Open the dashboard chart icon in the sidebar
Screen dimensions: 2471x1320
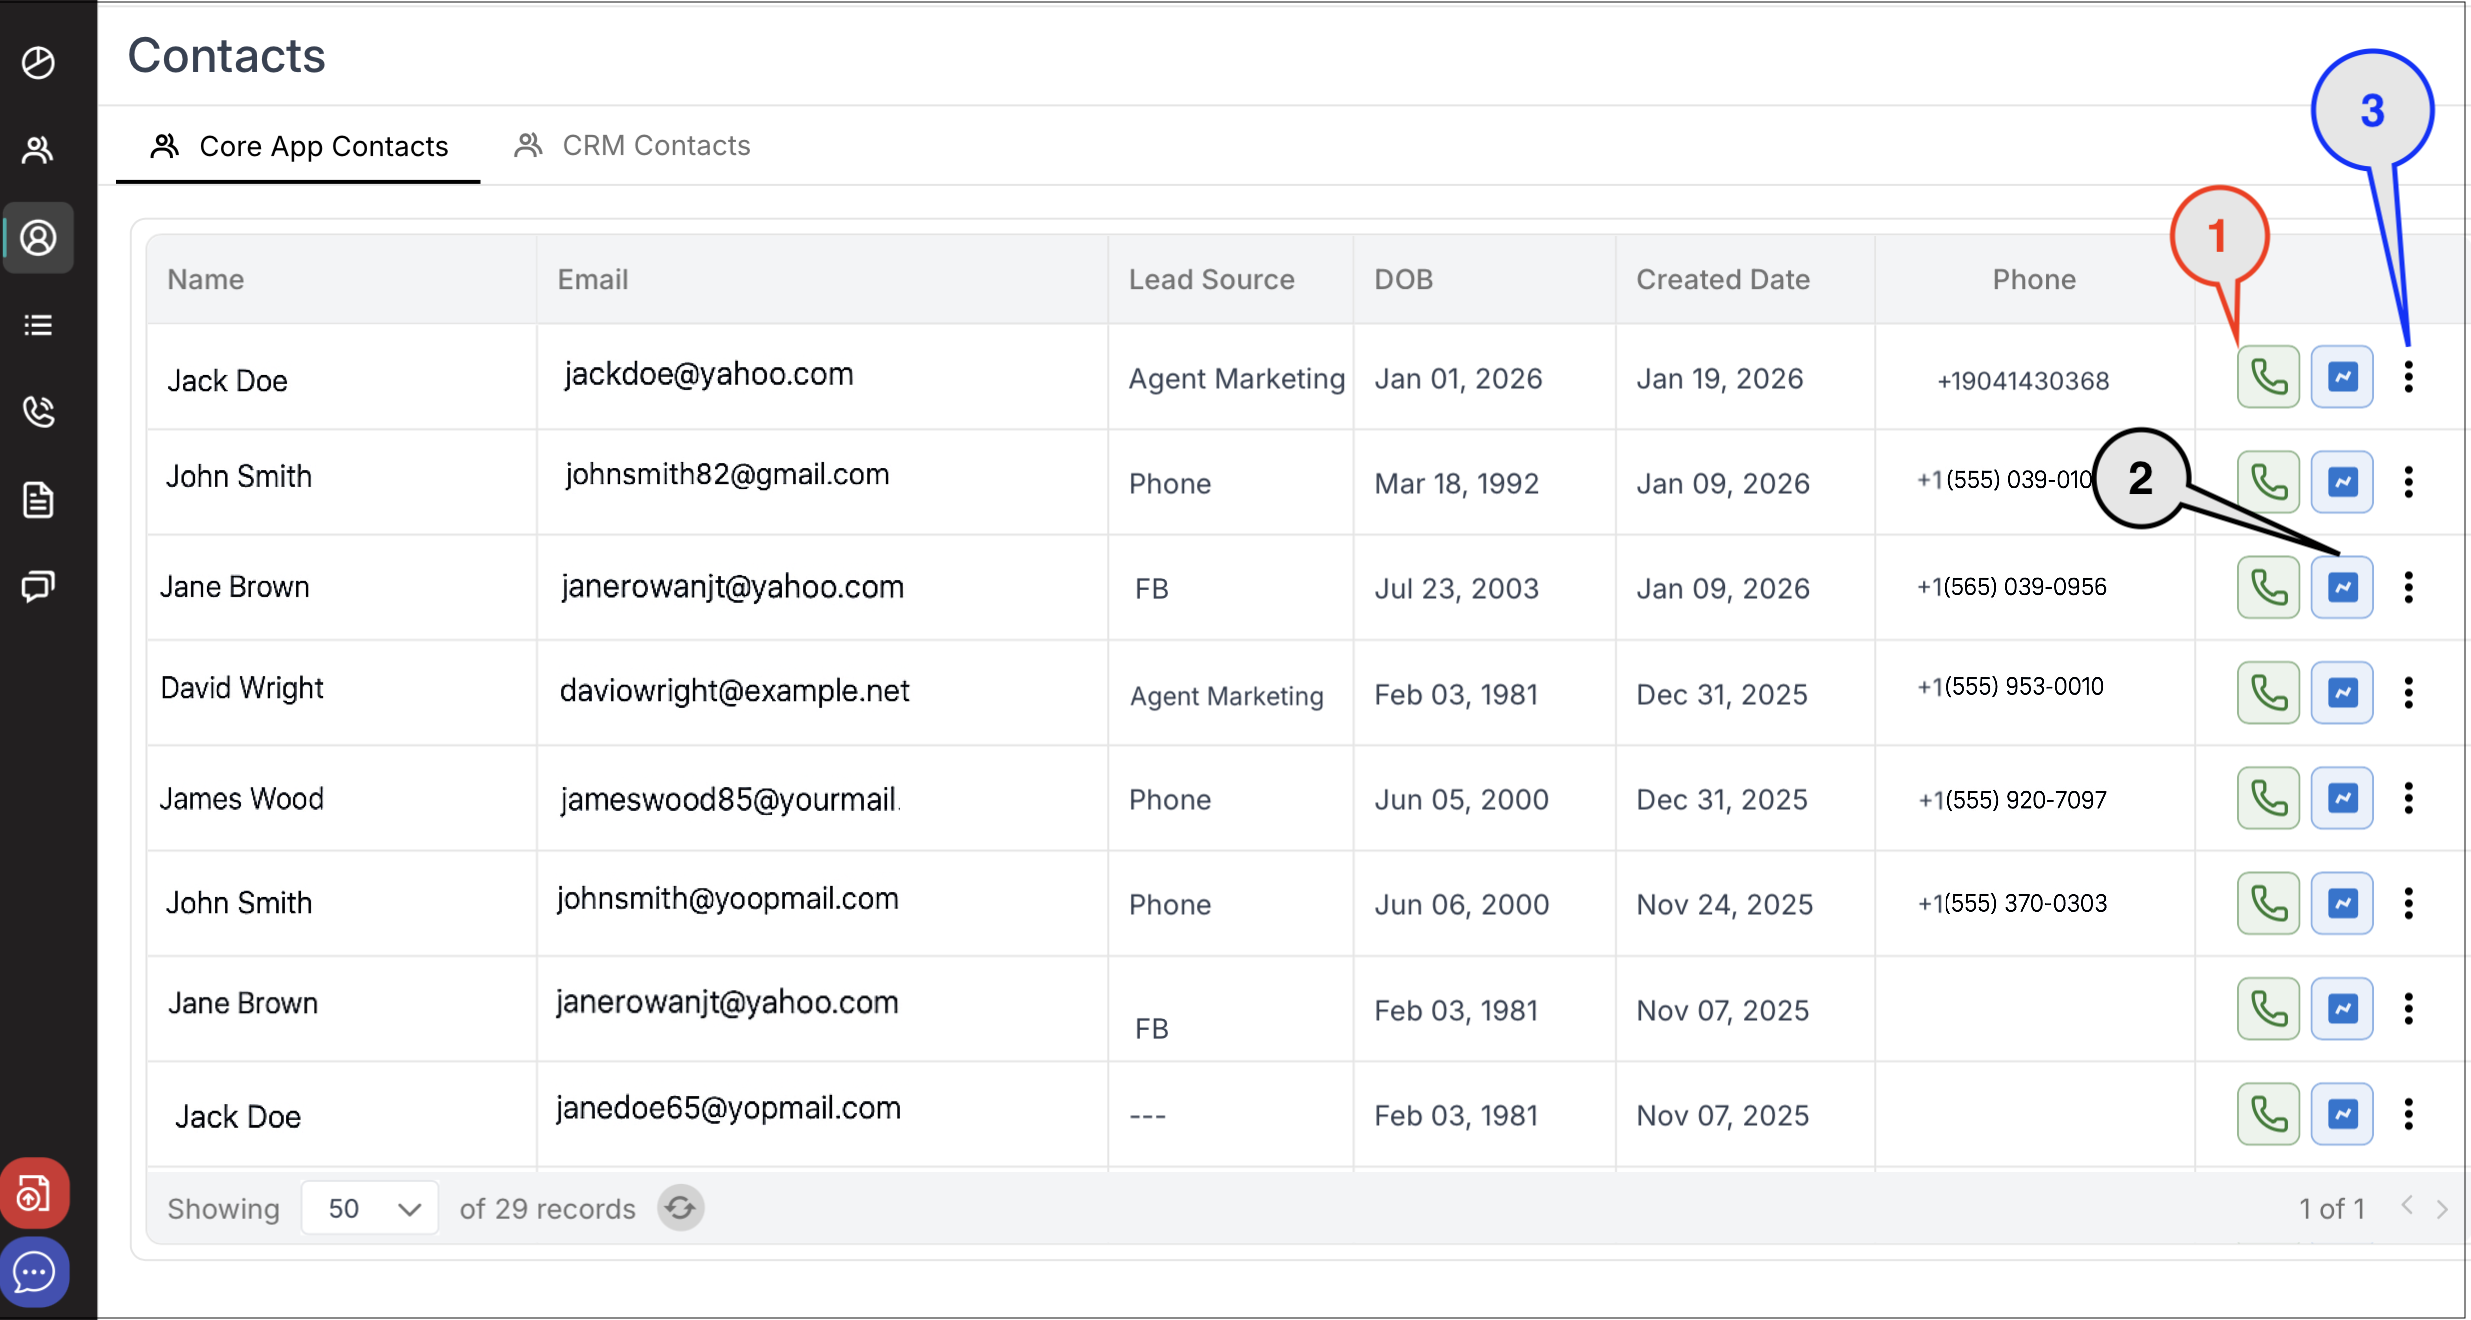coord(38,63)
